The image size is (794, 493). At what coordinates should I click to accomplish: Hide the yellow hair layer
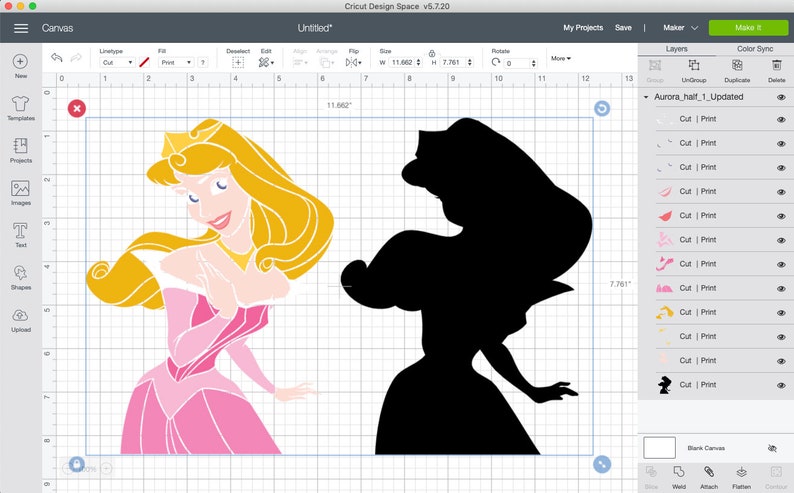tap(781, 313)
